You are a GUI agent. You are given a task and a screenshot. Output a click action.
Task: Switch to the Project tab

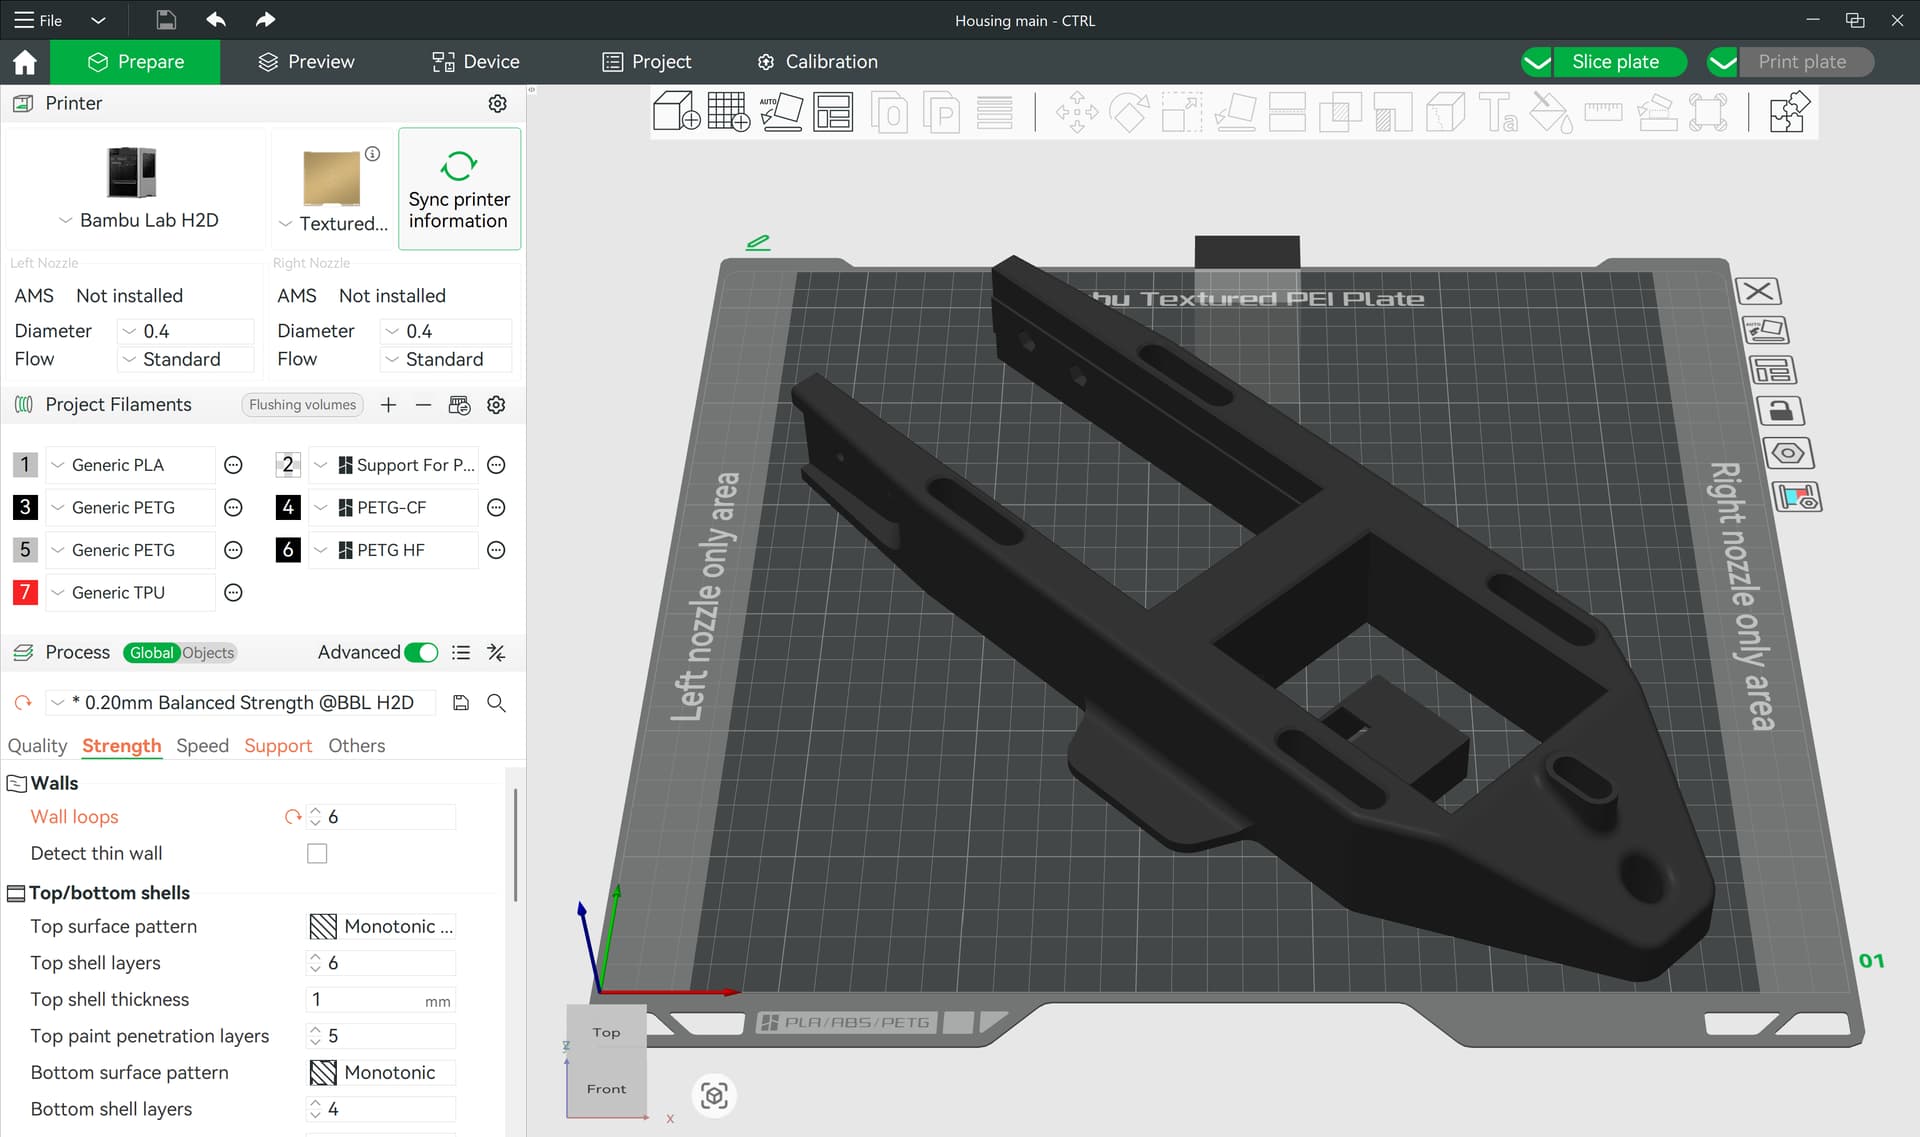click(x=647, y=62)
